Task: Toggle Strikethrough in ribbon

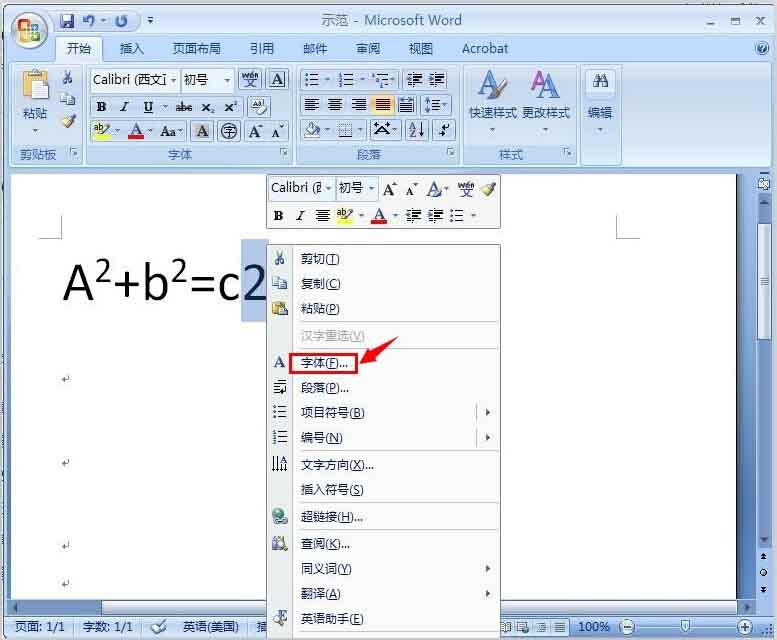Action: coord(184,107)
